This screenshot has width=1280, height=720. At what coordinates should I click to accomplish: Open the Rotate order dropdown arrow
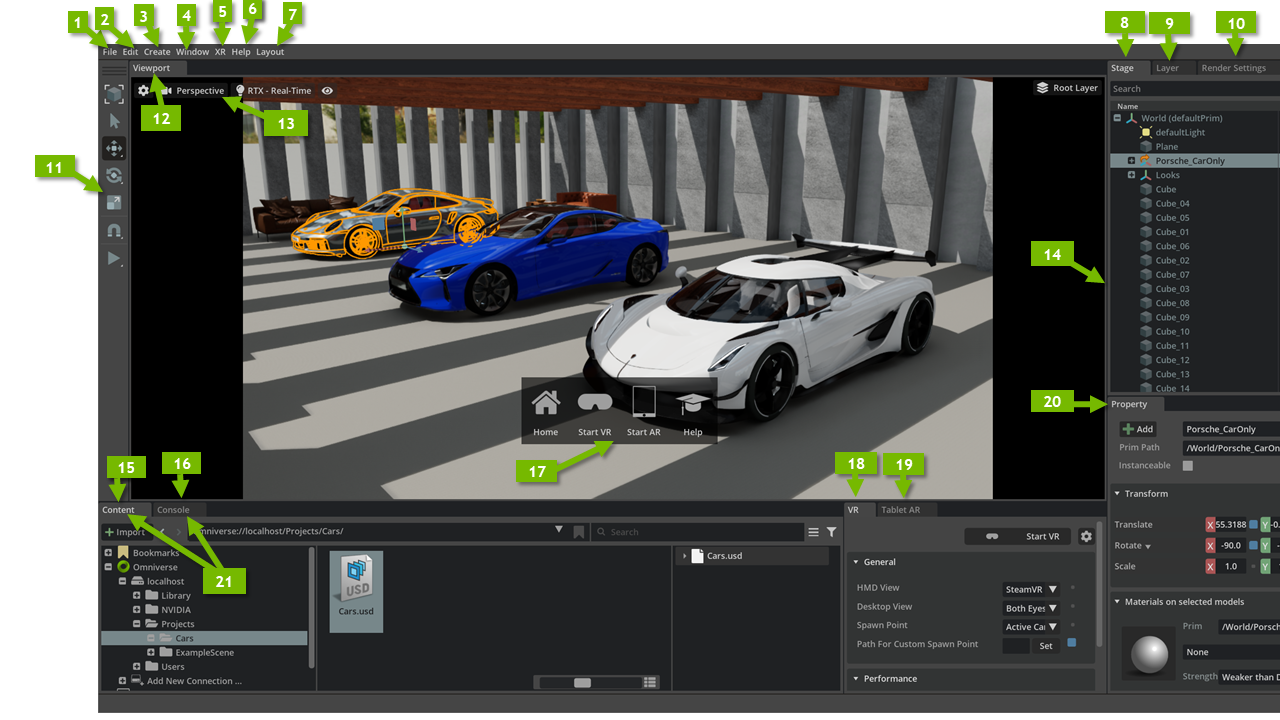click(1148, 546)
